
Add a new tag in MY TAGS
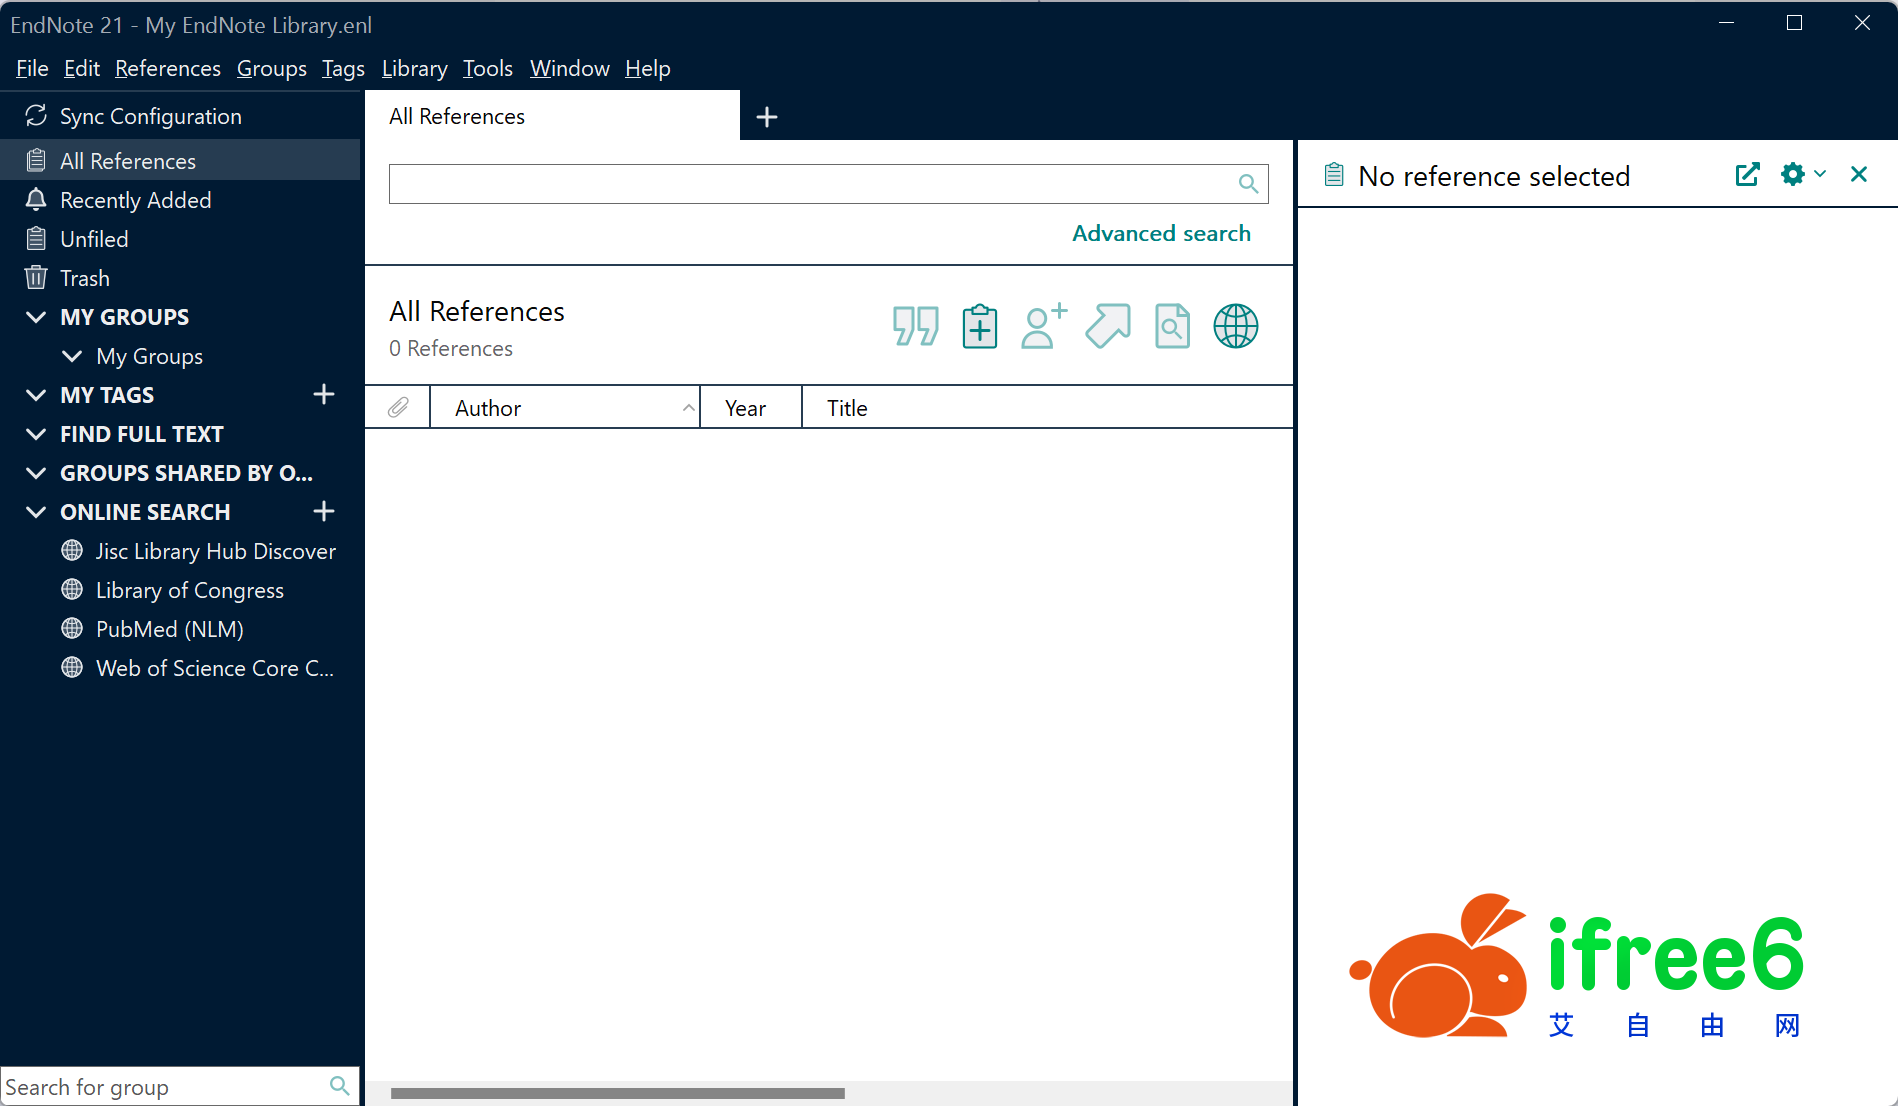(323, 395)
